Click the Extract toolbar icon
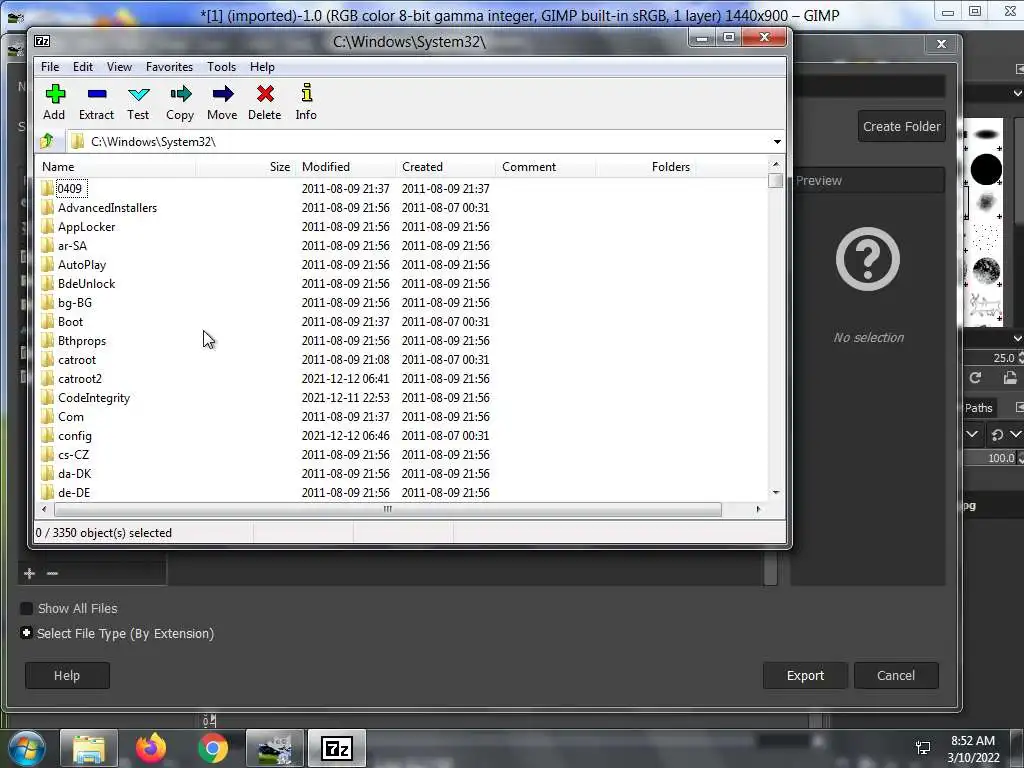This screenshot has width=1024, height=768. pos(96,102)
